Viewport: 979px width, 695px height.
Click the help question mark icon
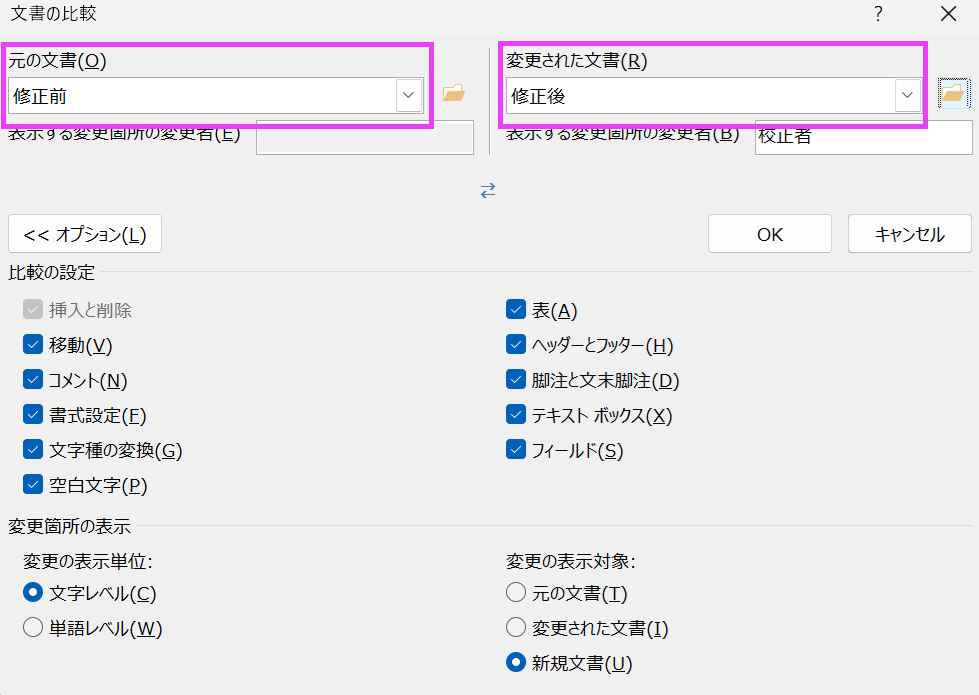coord(878,14)
